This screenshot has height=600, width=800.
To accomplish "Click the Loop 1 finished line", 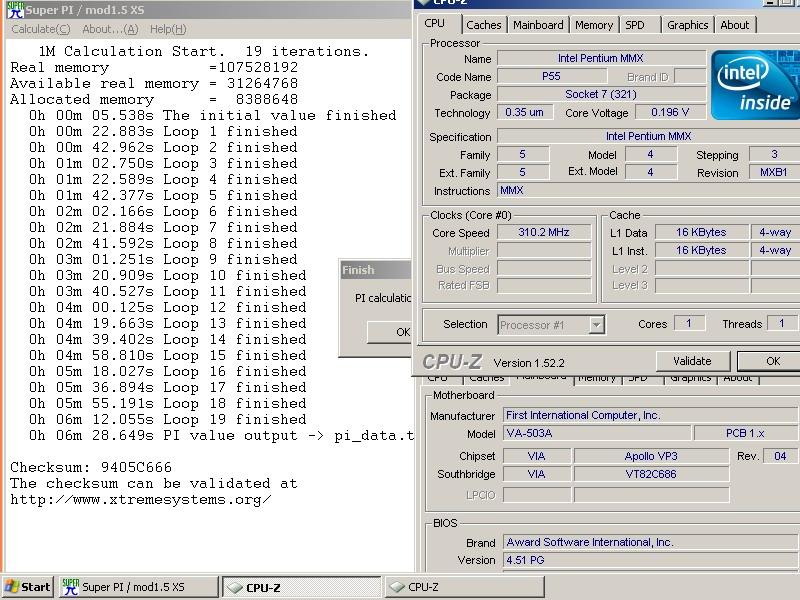I will [x=163, y=131].
